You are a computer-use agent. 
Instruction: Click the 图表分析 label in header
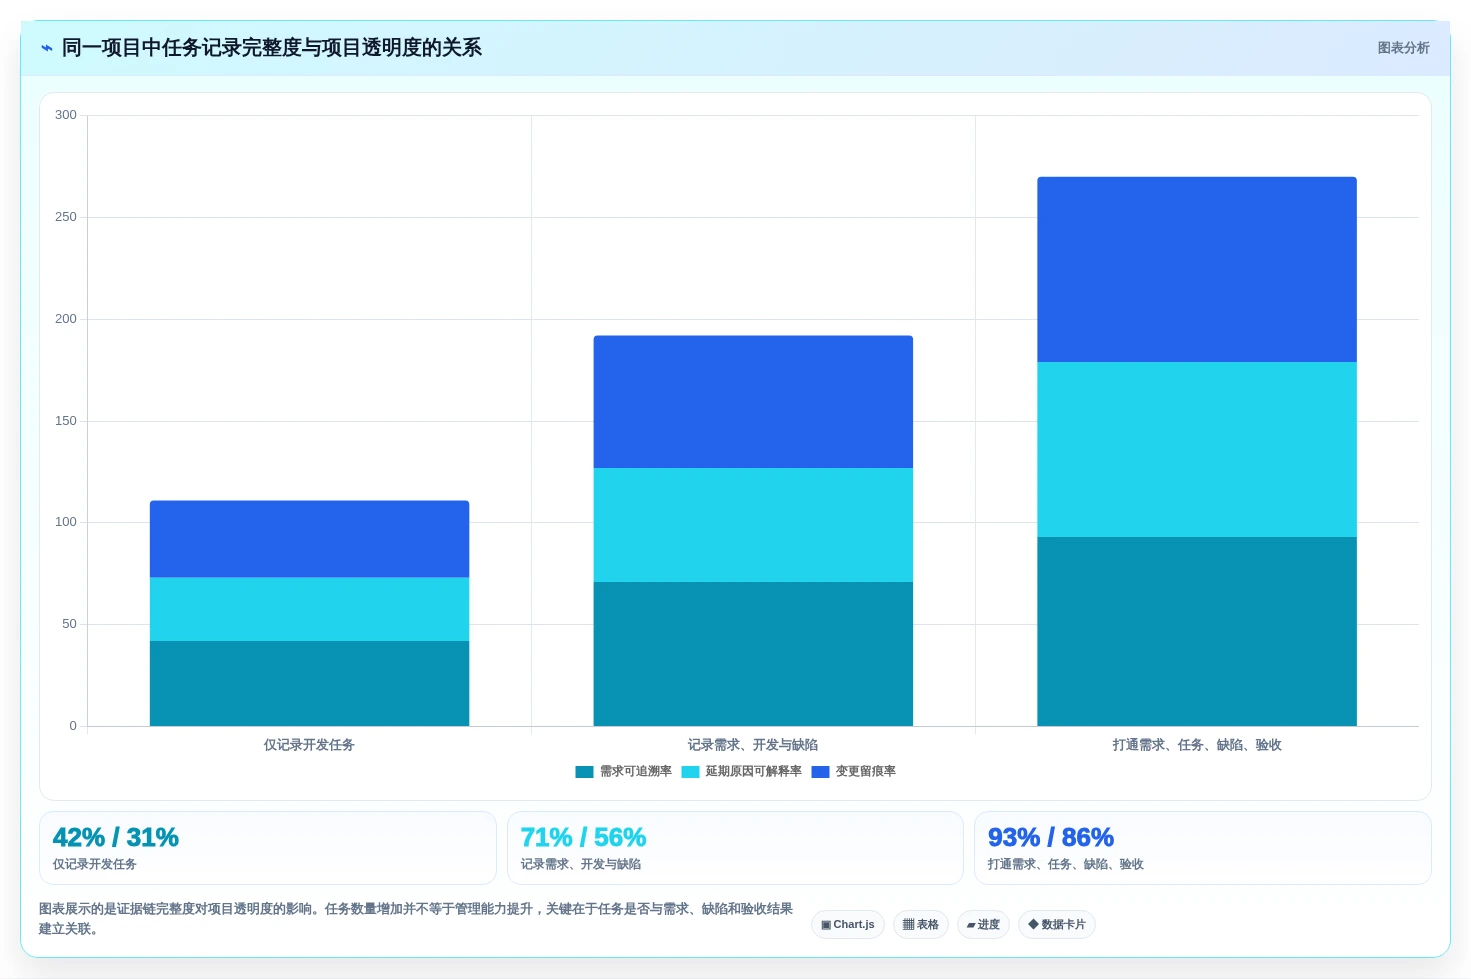pos(1403,48)
